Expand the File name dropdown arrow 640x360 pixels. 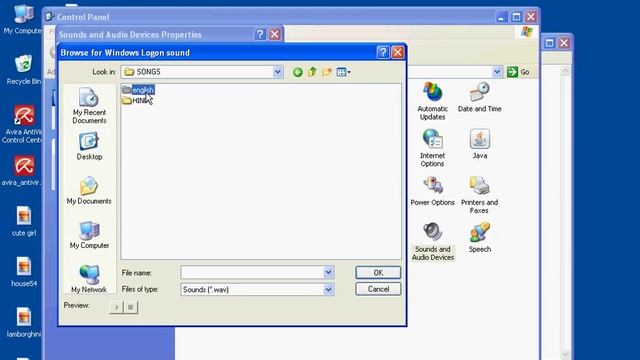coord(329,272)
